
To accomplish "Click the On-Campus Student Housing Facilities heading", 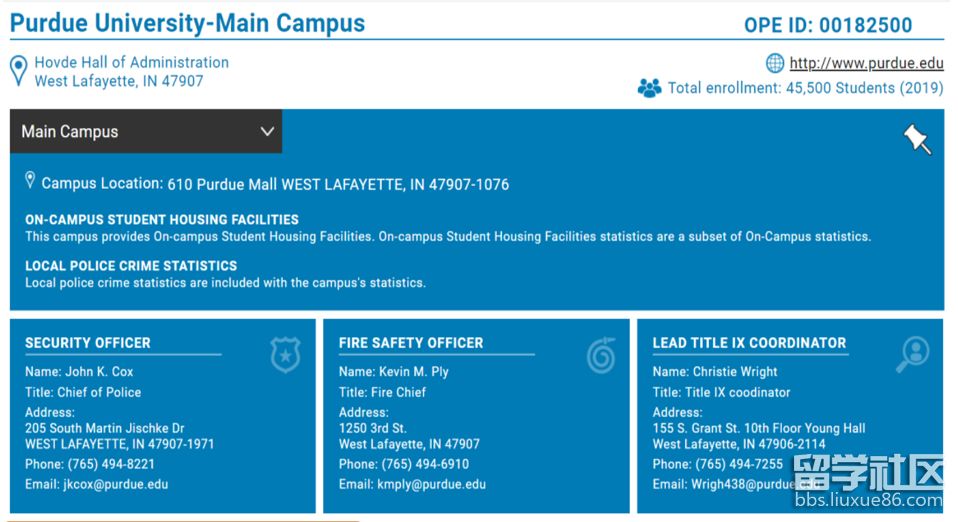I will (x=162, y=219).
